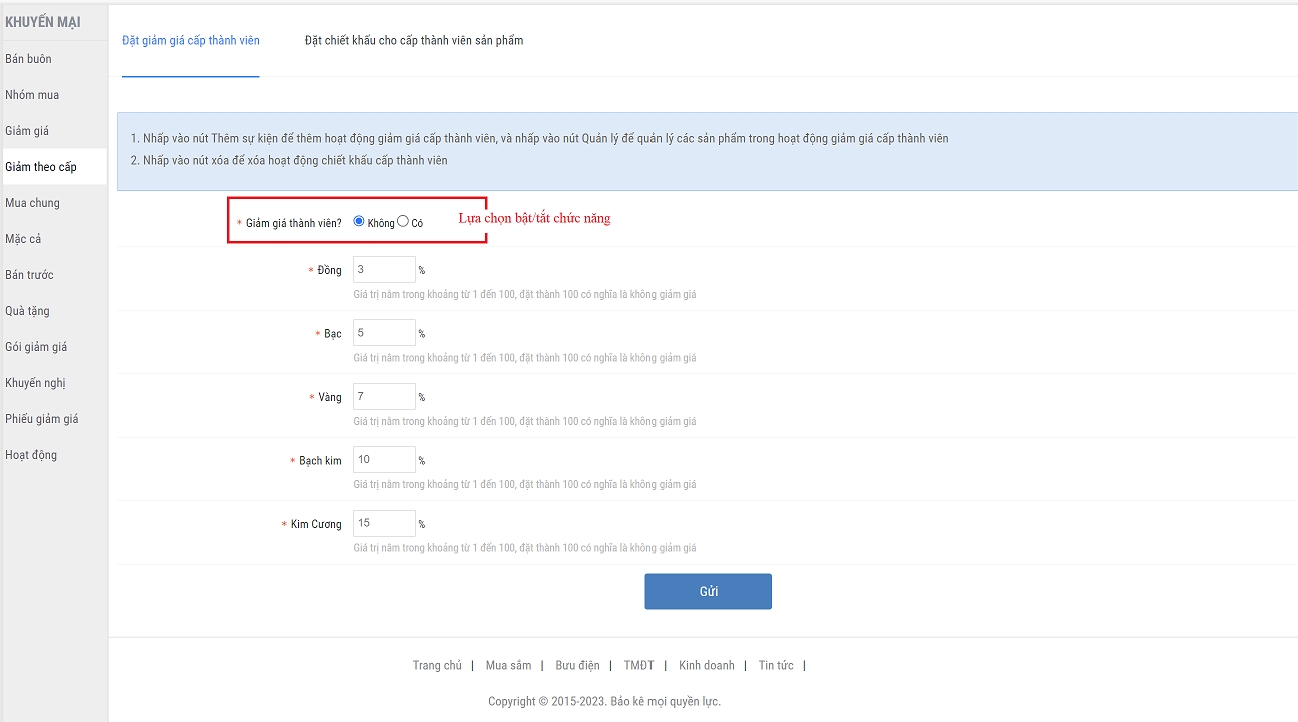1298x722 pixels.
Task: Open 'Mua chung' sidebar section
Action: pyautogui.click(x=32, y=203)
